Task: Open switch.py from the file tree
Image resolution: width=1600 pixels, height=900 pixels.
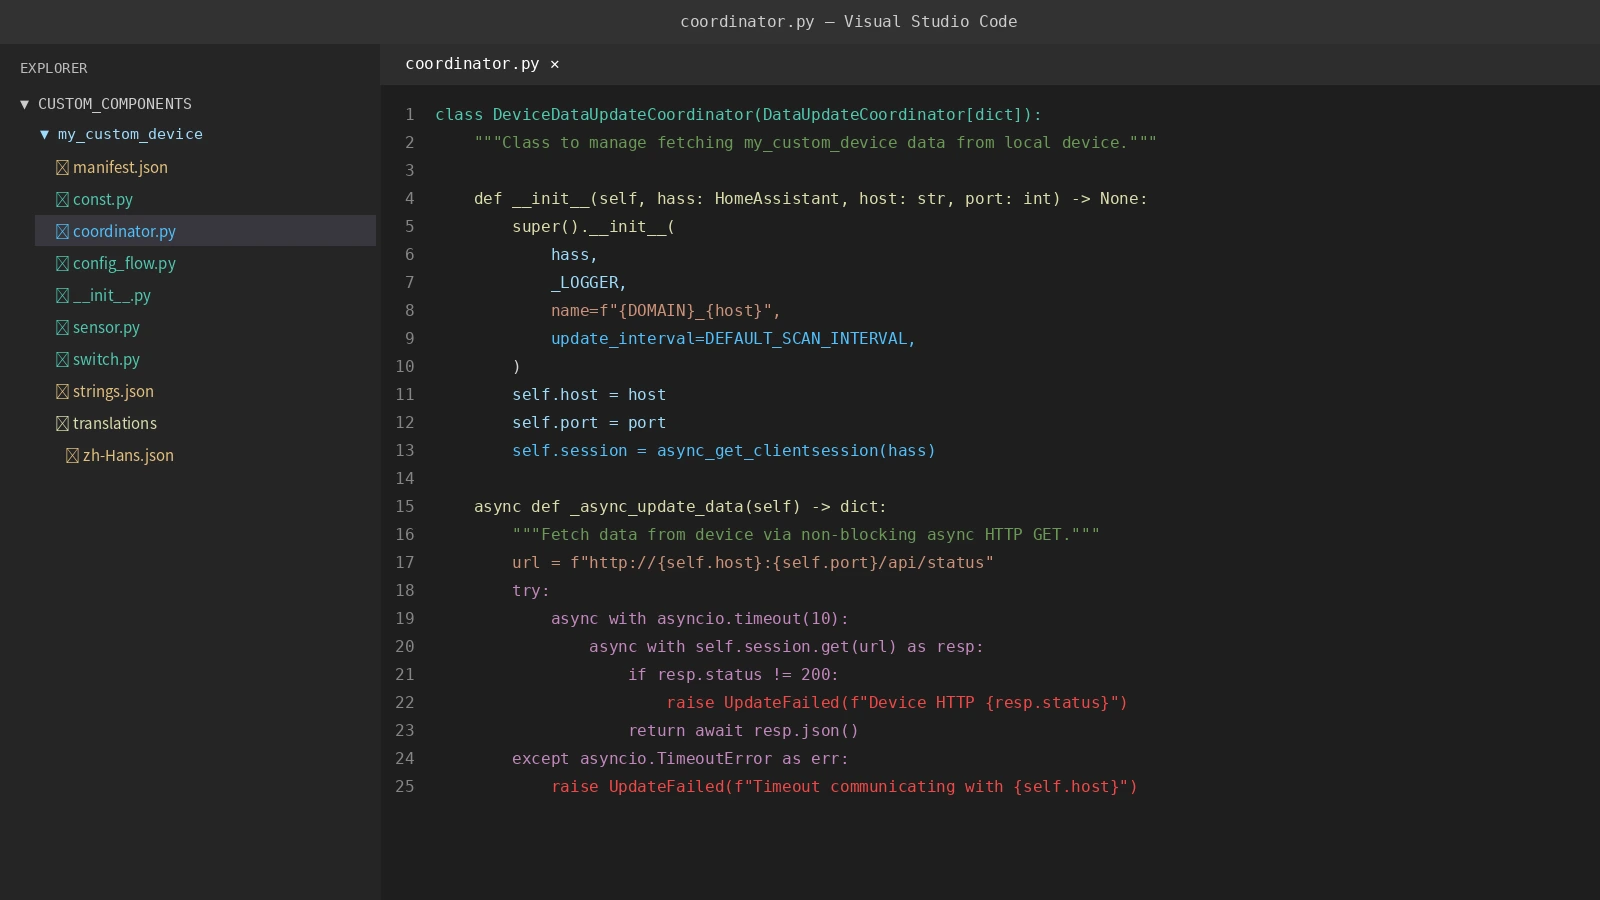Action: (x=106, y=359)
